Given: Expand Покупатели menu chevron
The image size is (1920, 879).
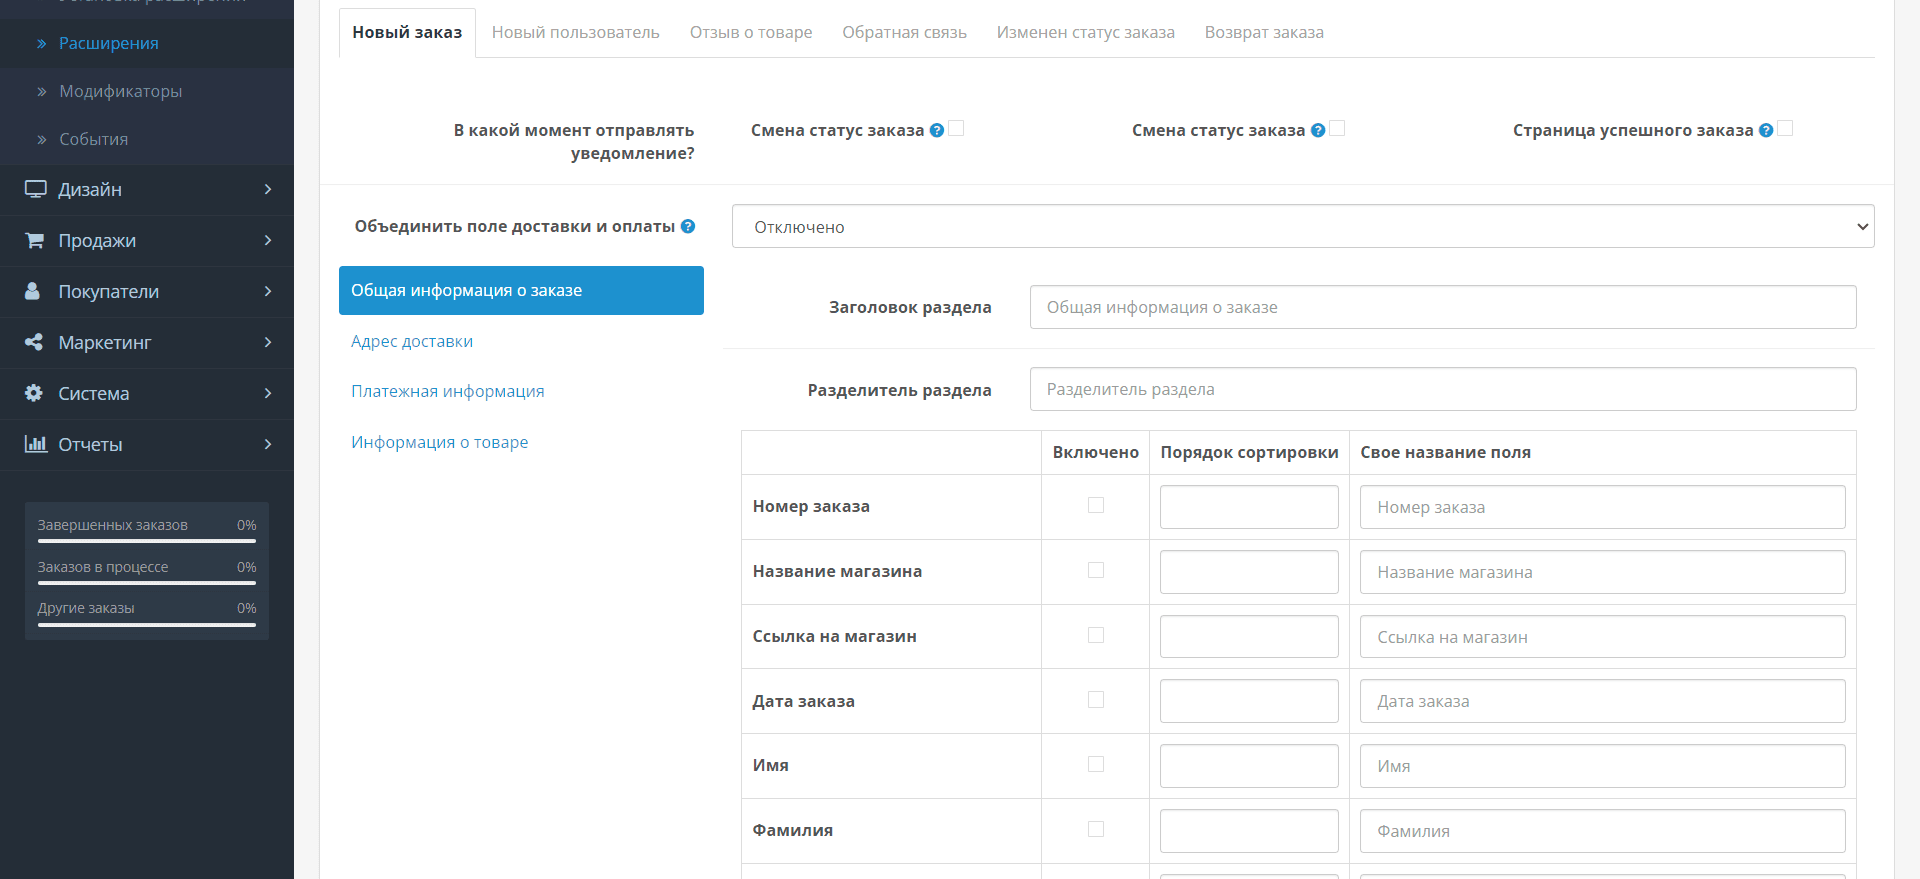Looking at the screenshot, I should click(x=268, y=291).
